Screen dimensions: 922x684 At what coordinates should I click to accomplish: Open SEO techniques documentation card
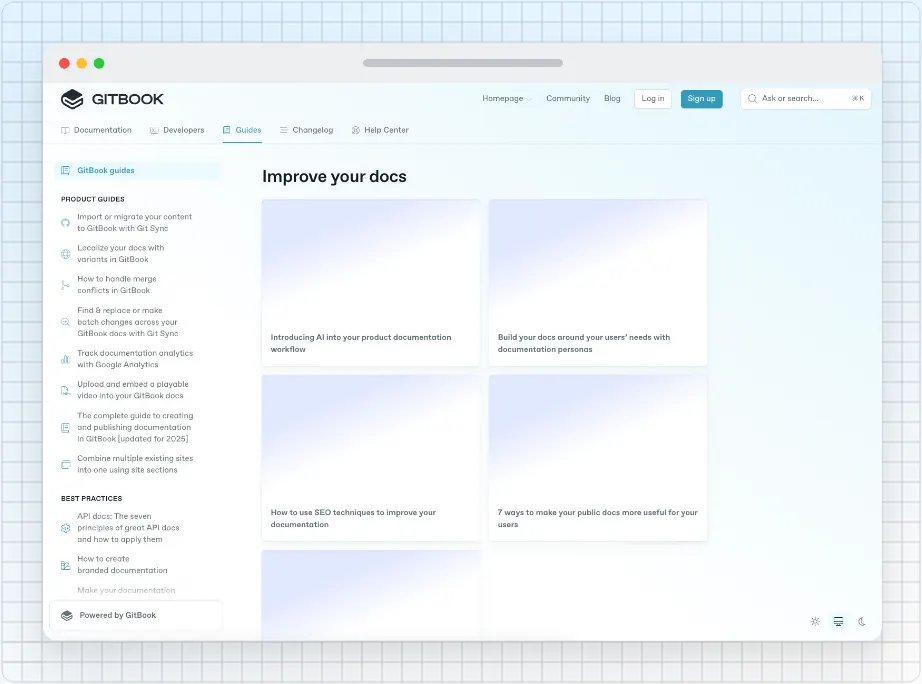[x=371, y=458]
